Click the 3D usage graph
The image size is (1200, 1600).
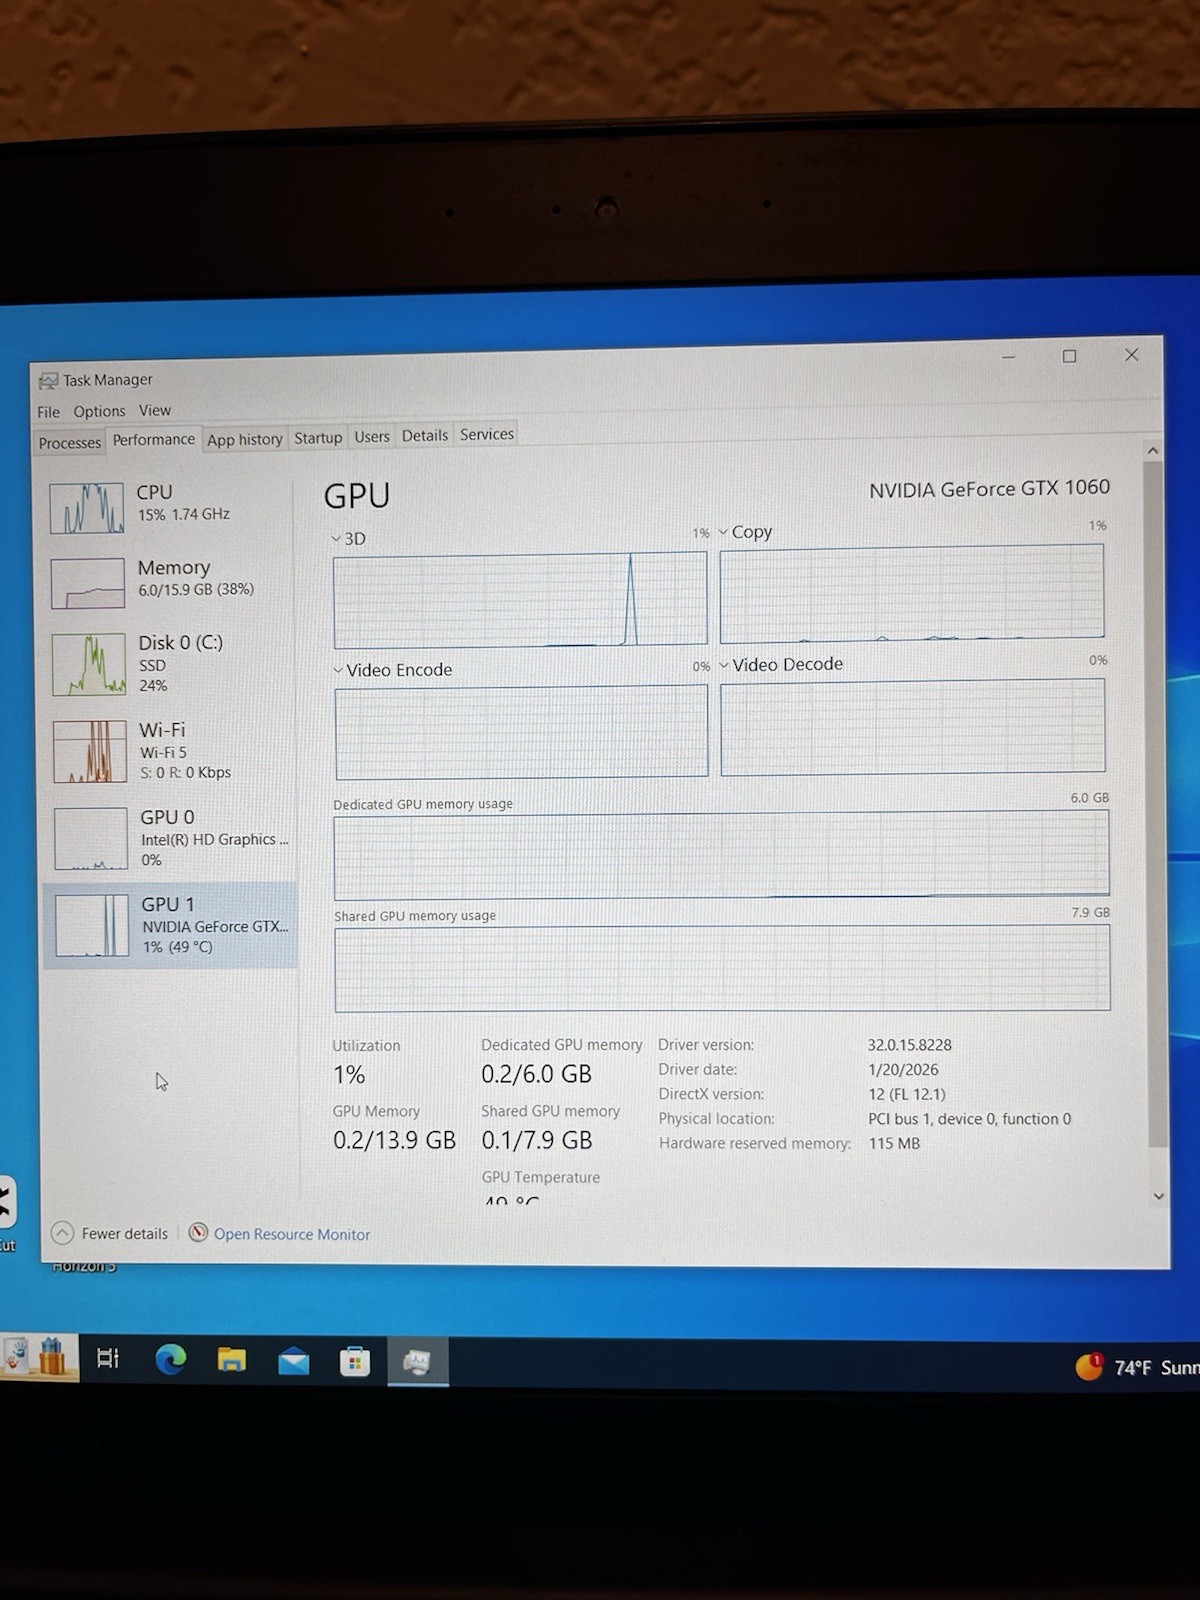point(520,600)
